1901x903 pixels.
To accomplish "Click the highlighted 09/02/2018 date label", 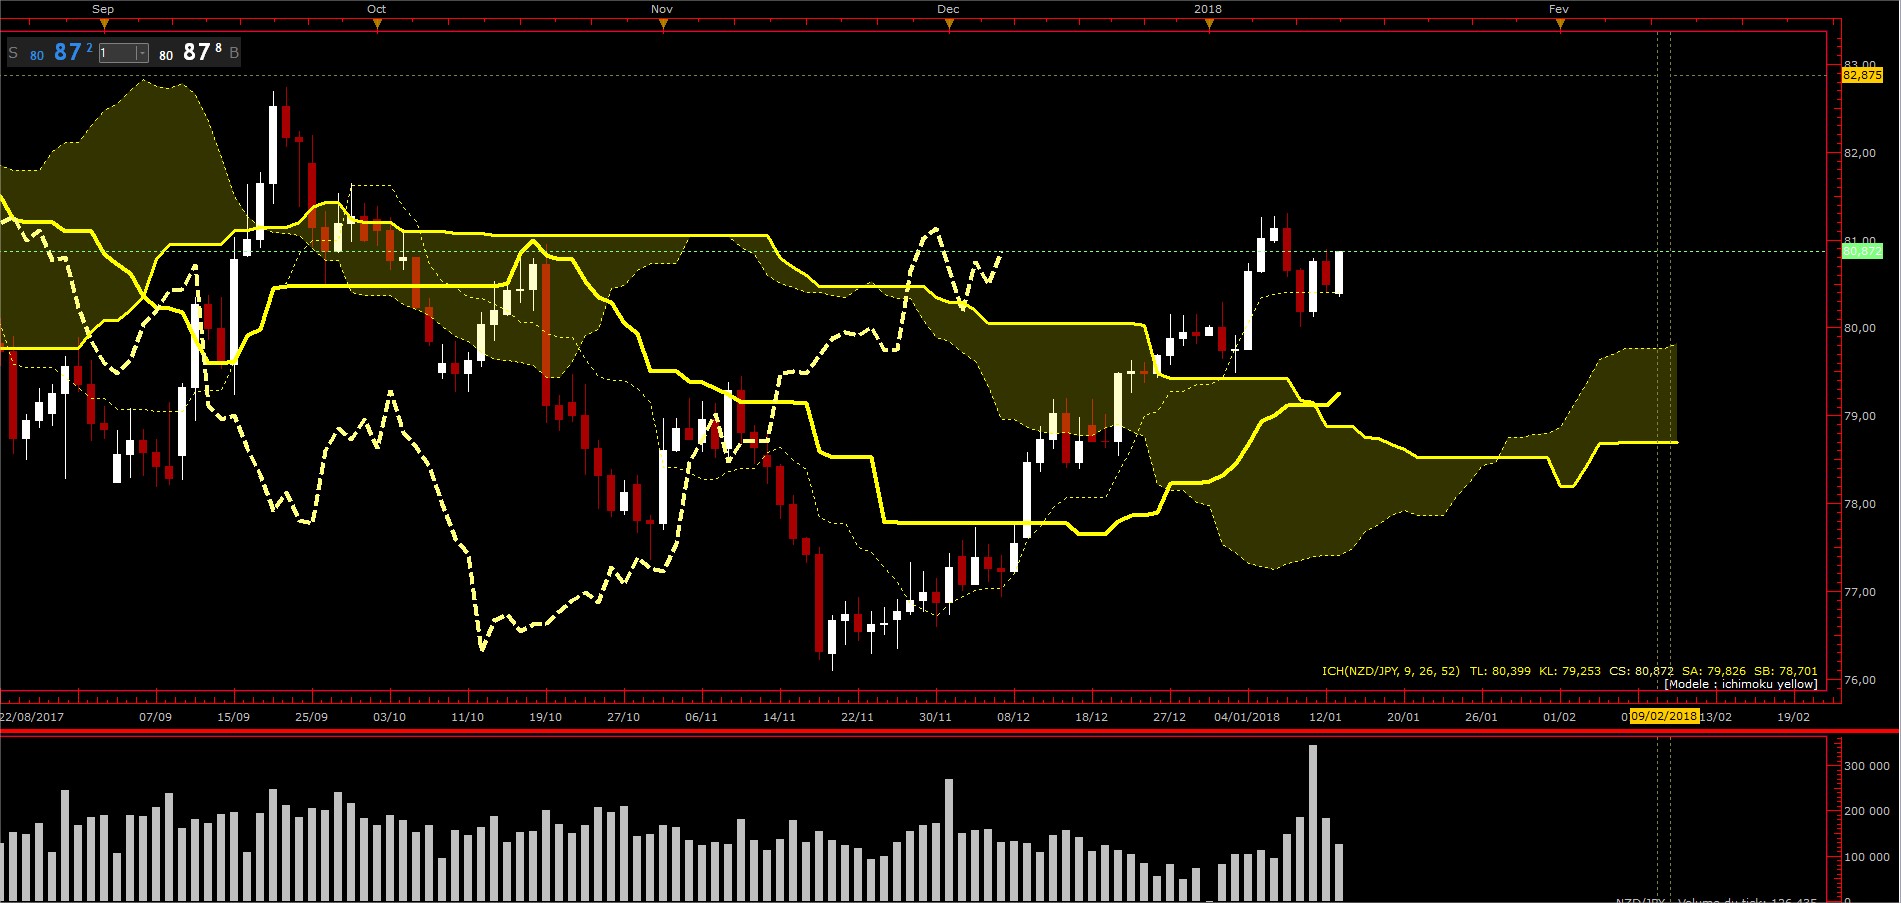I will point(1664,716).
